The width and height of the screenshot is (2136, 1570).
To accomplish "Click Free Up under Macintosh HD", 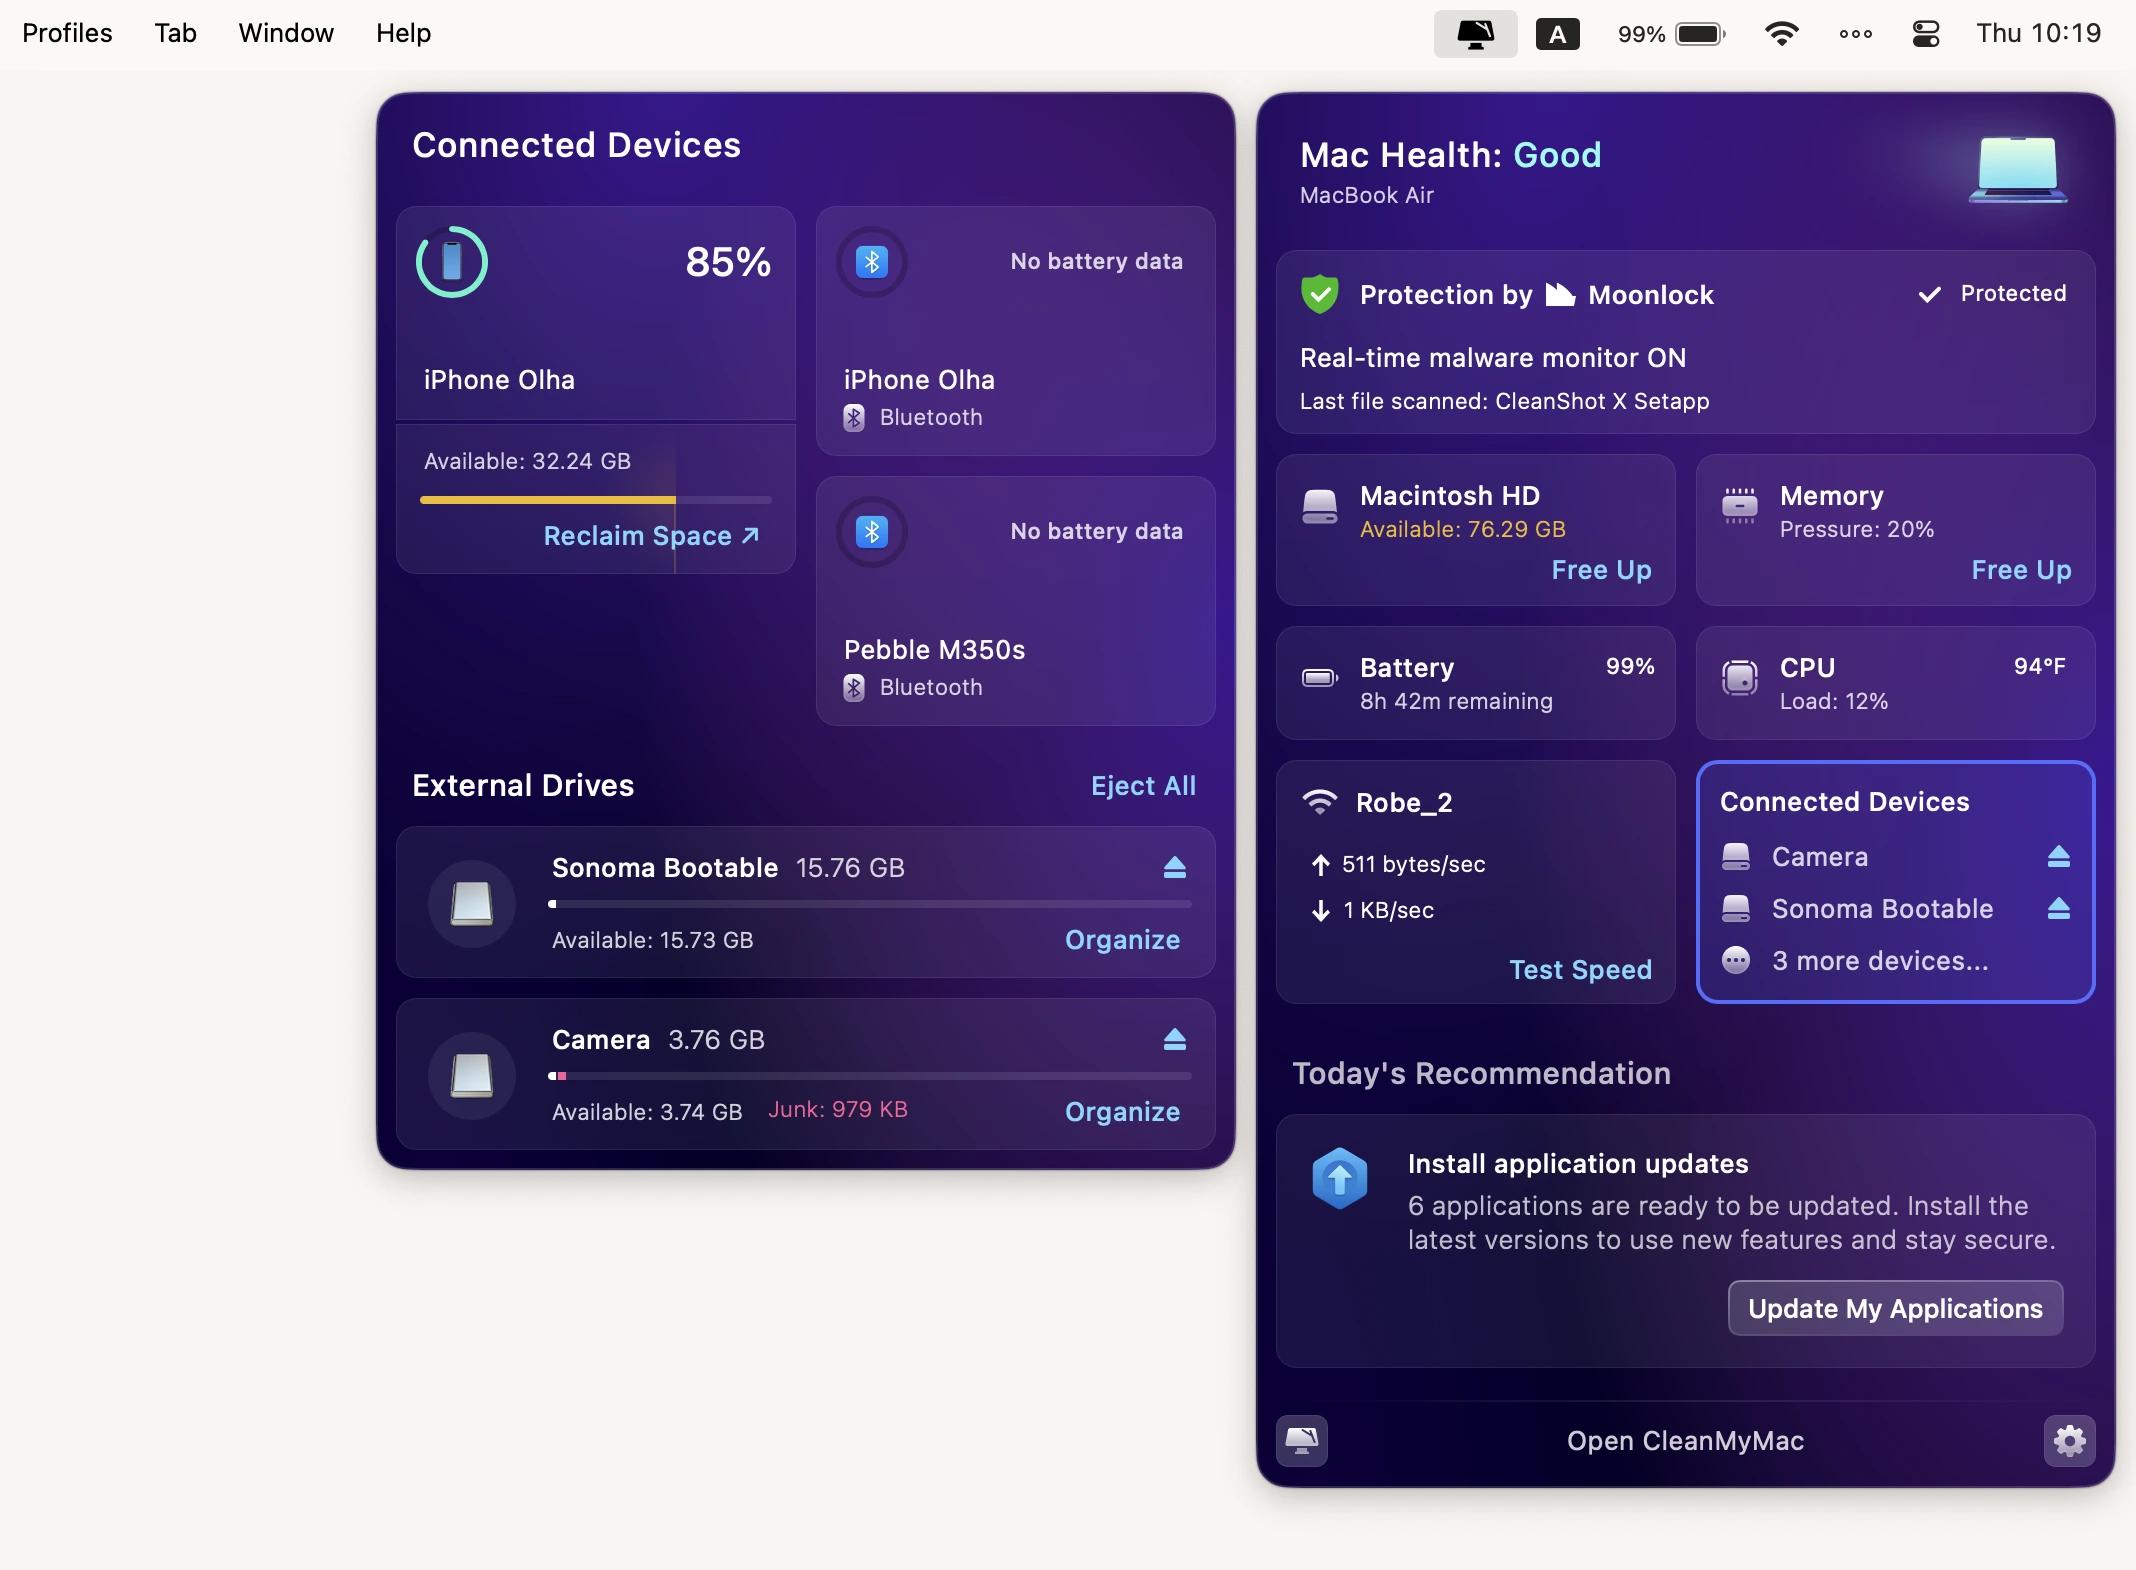I will (x=1601, y=570).
